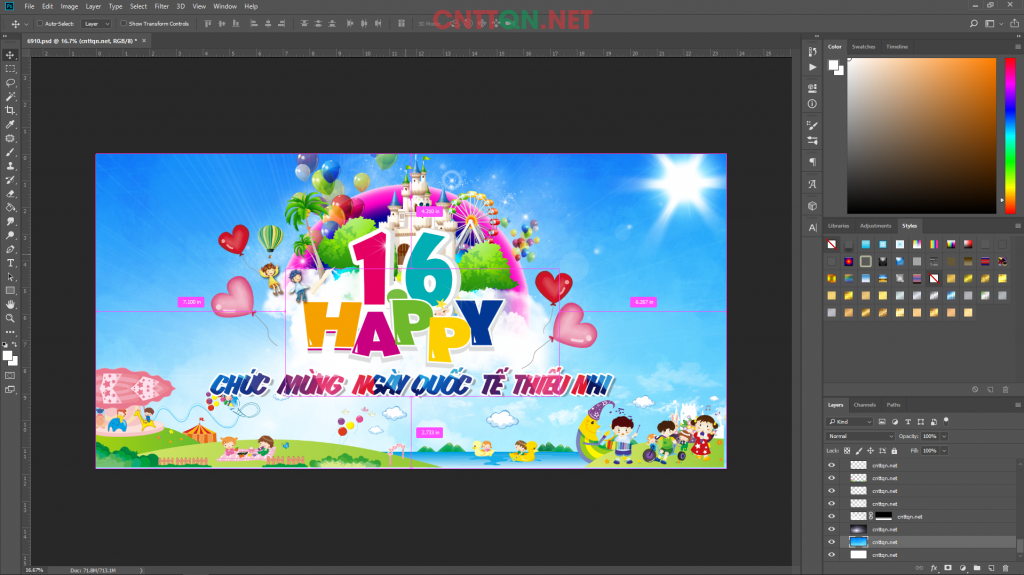Select the Lasso tool

point(10,83)
